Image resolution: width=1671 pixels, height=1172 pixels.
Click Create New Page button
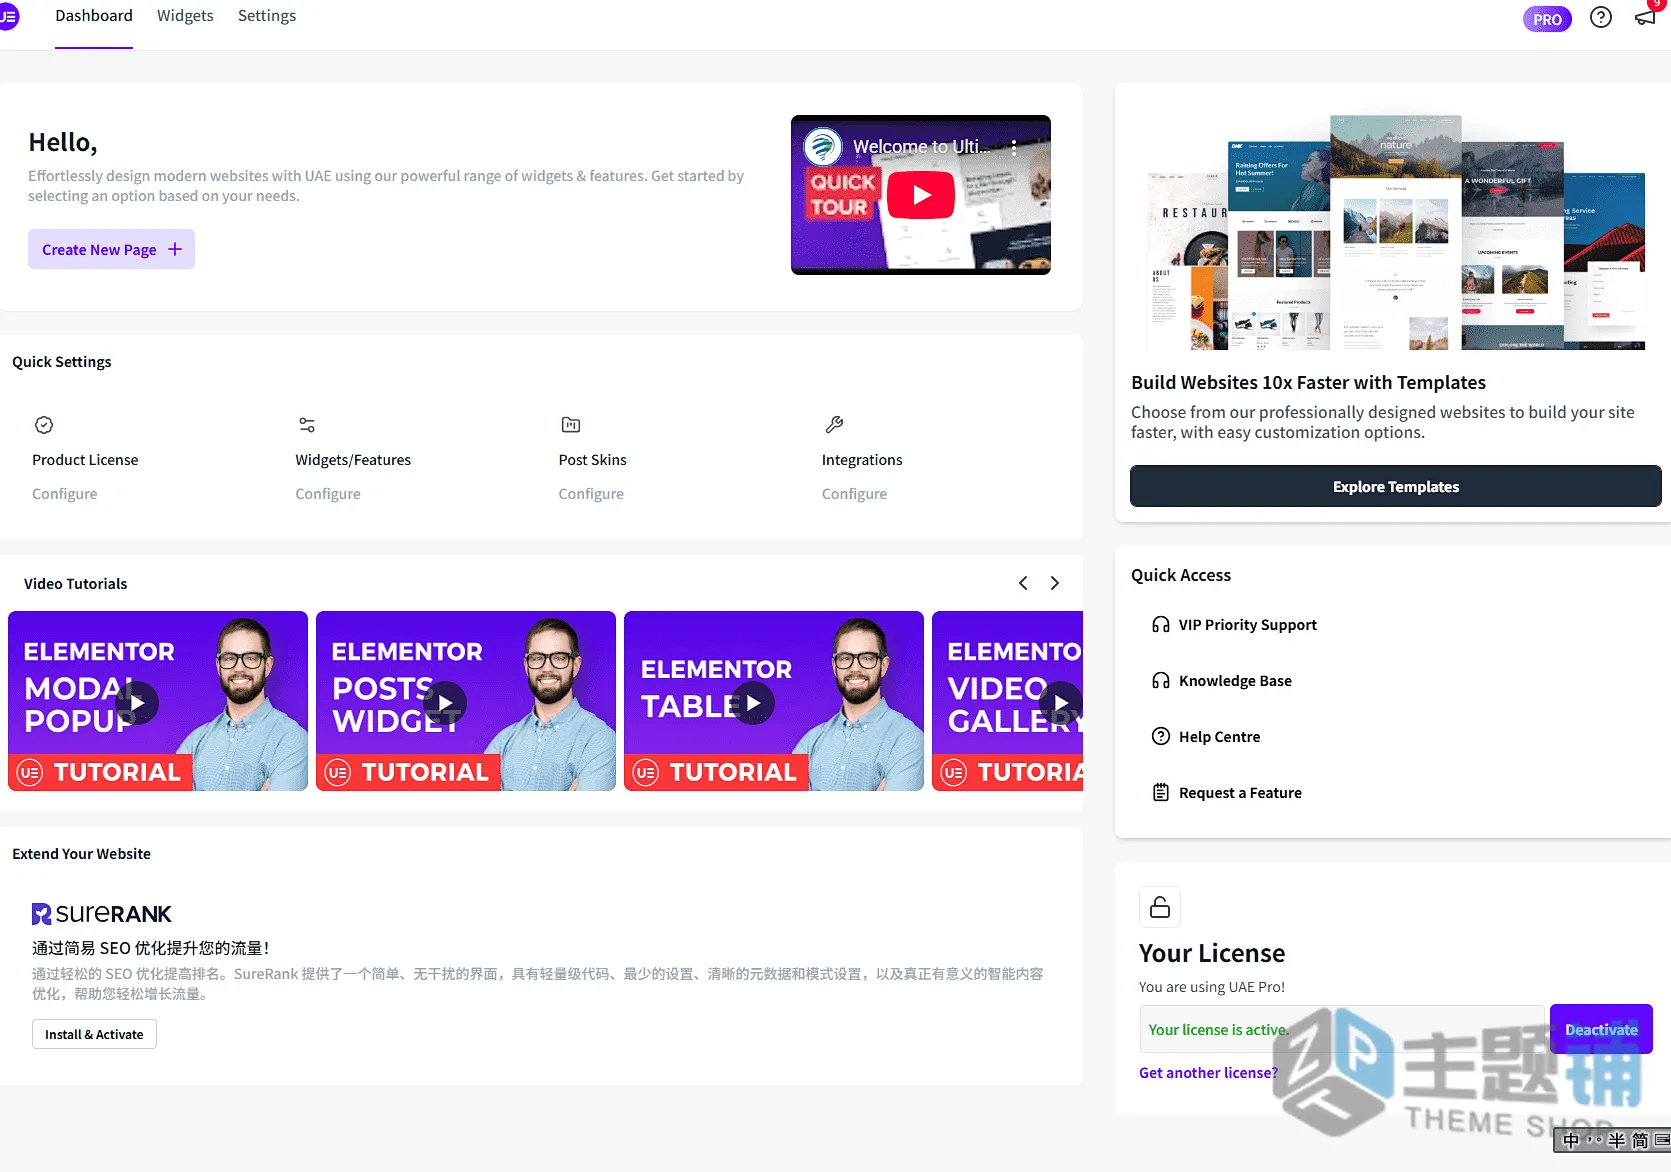(x=111, y=249)
